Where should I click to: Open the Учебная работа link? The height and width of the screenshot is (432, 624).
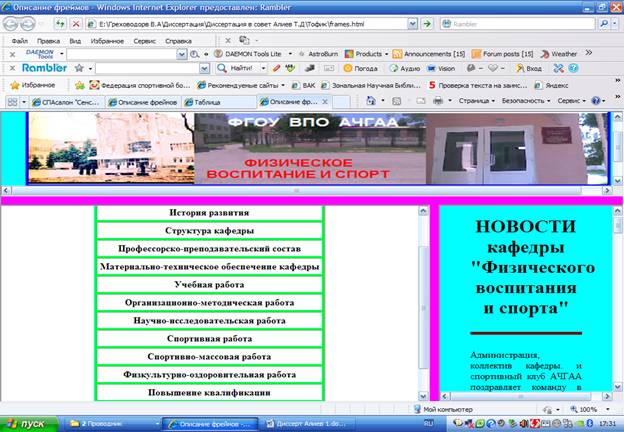click(209, 285)
